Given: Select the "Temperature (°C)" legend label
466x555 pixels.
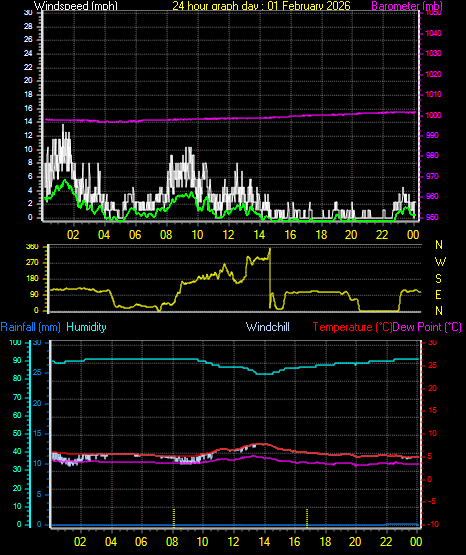Looking at the screenshot, I should [352, 327].
